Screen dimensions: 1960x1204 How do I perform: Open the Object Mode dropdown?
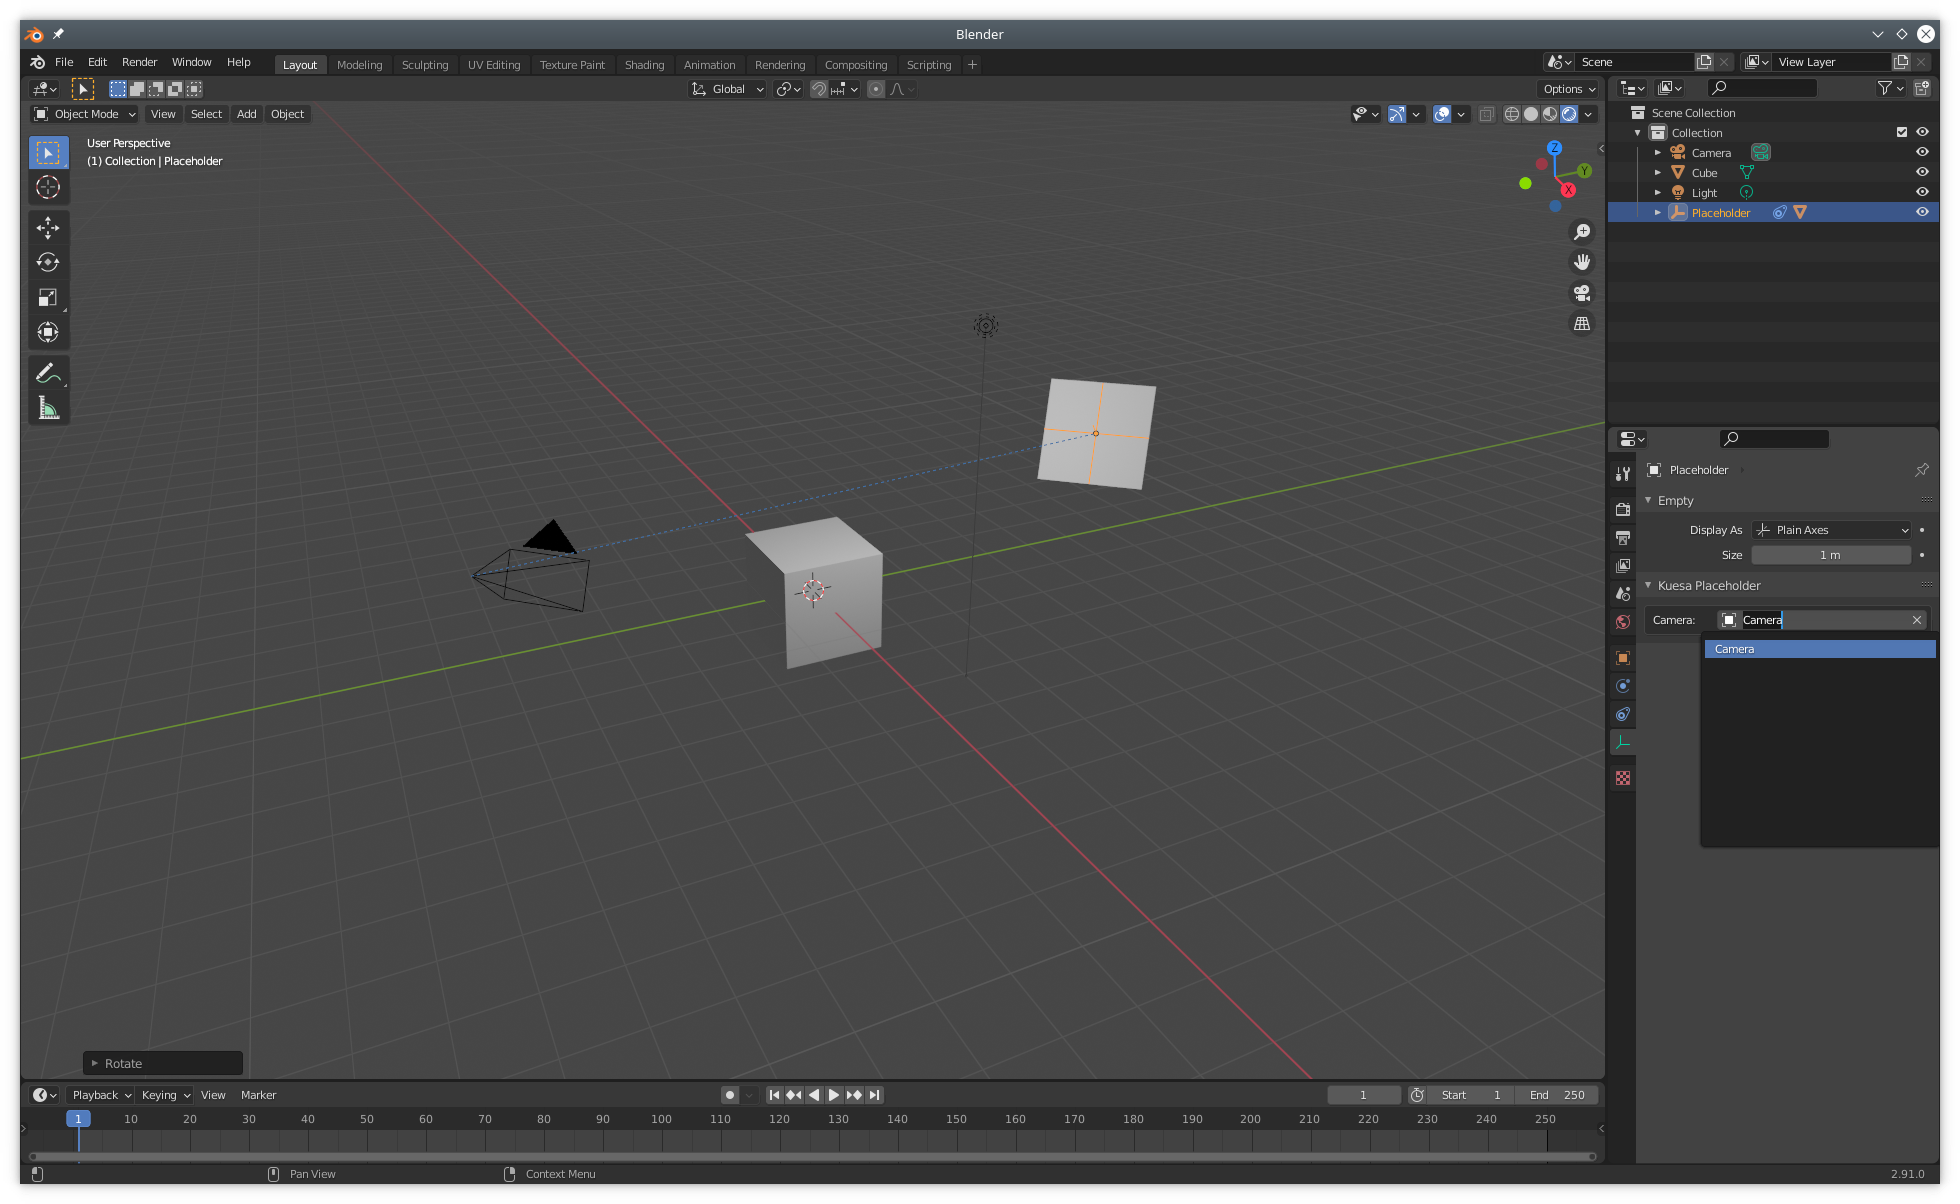click(85, 114)
